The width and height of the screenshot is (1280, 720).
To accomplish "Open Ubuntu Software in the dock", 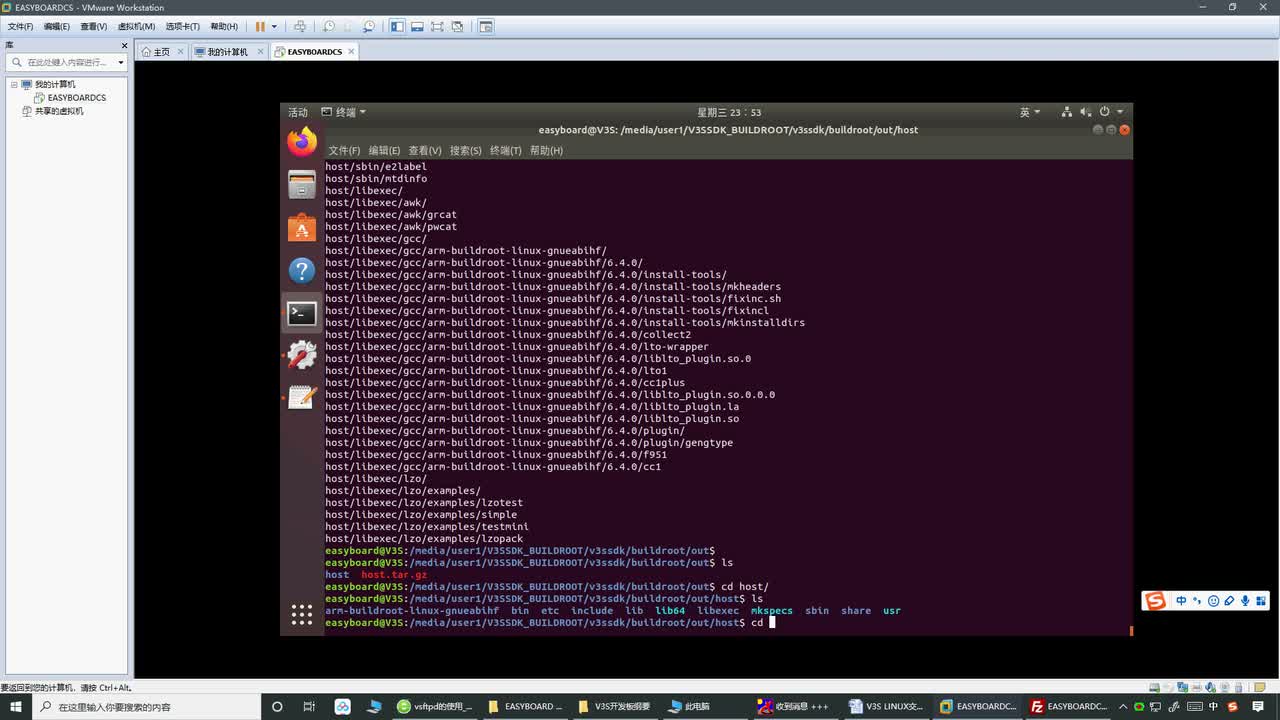I will pyautogui.click(x=302, y=228).
